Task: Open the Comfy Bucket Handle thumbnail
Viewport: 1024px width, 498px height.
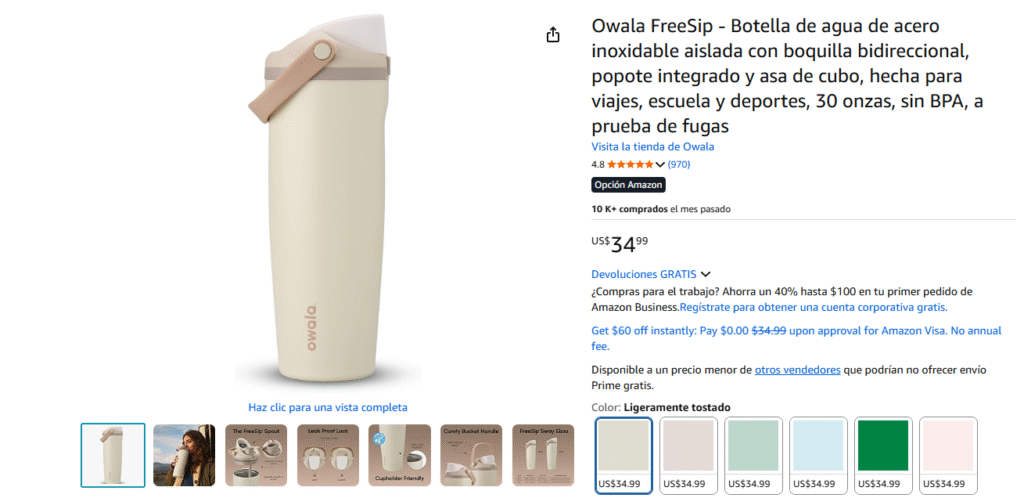Action: (x=472, y=455)
